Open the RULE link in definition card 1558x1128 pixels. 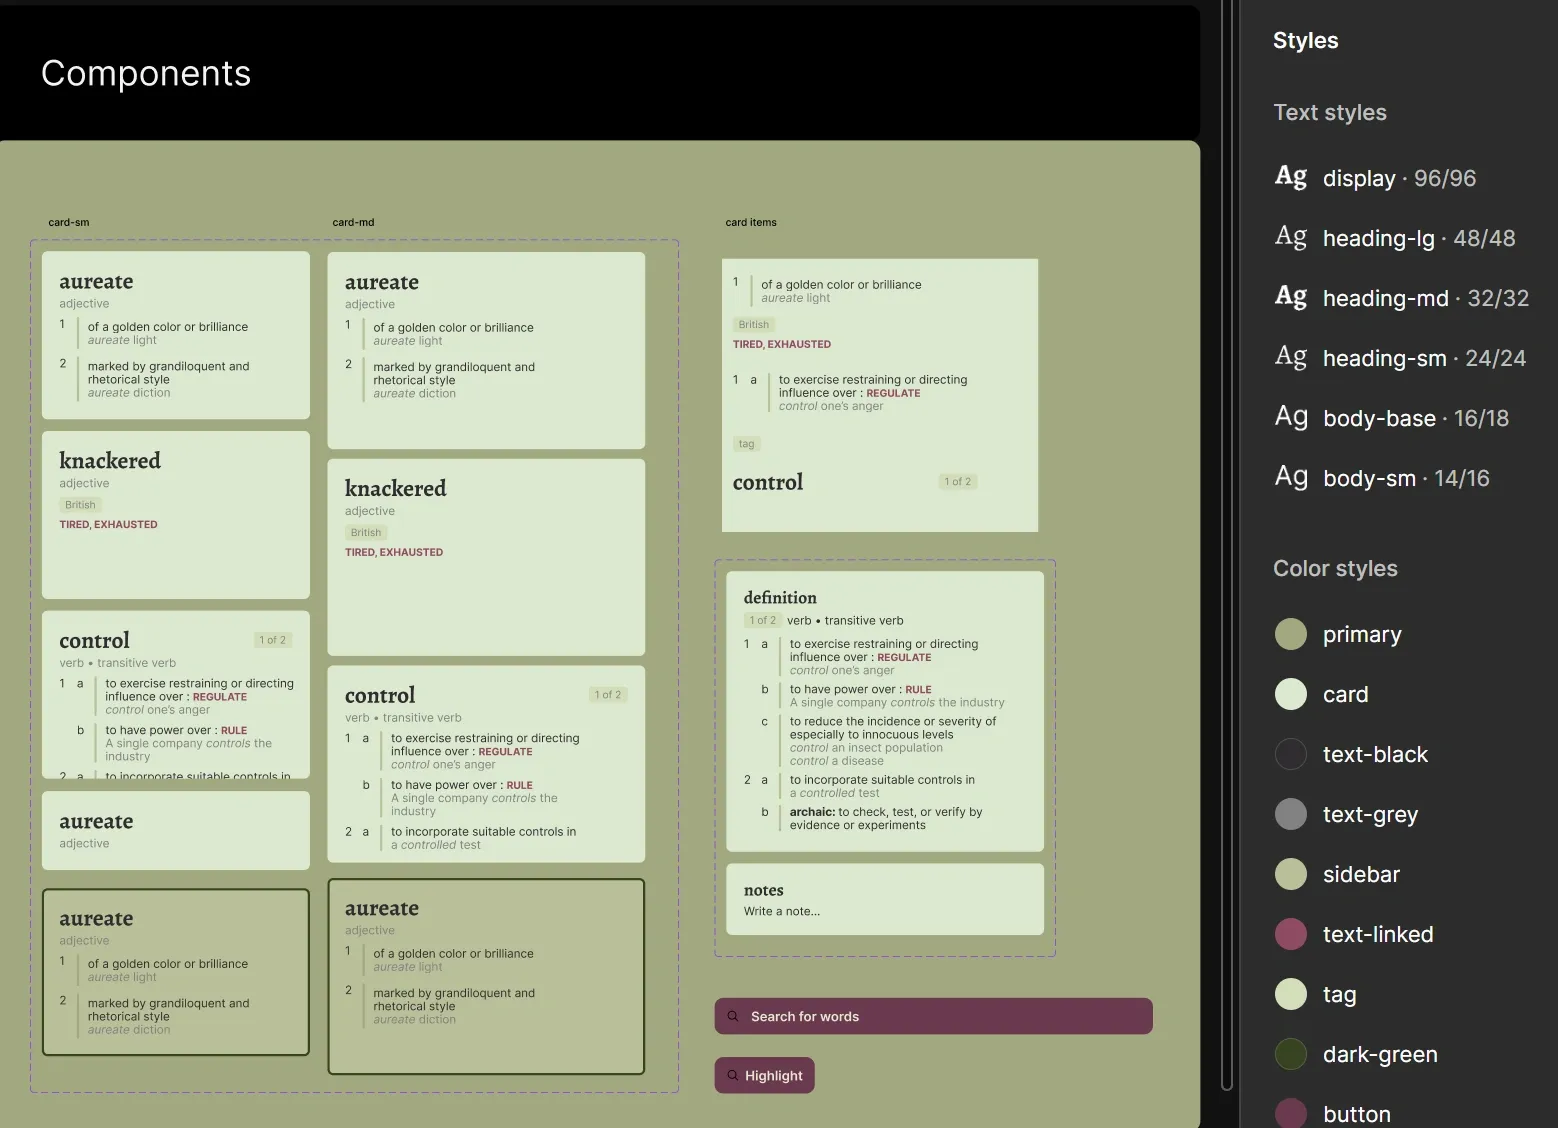tap(918, 690)
